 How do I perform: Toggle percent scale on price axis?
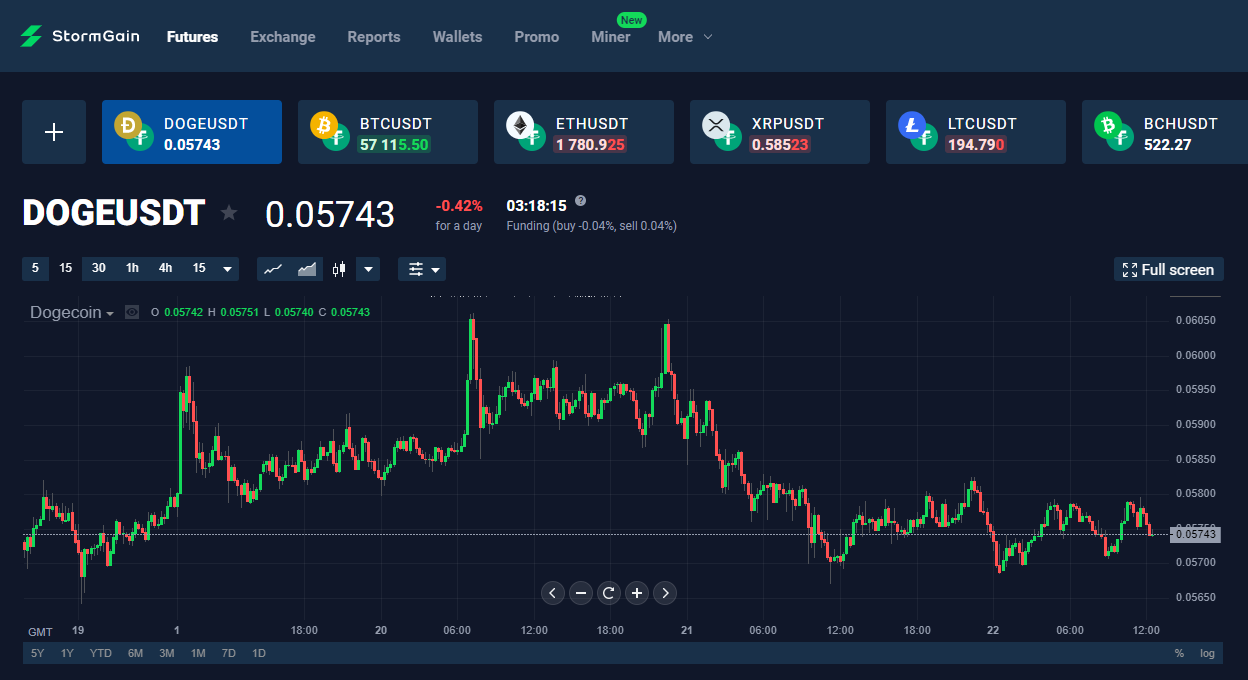click(1179, 653)
